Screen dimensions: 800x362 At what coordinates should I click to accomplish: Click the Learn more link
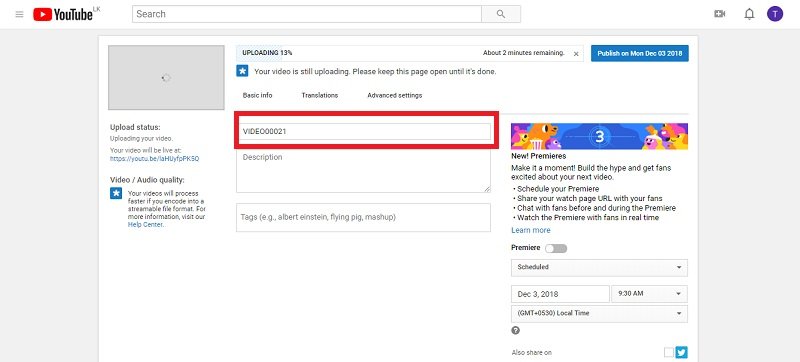point(531,230)
